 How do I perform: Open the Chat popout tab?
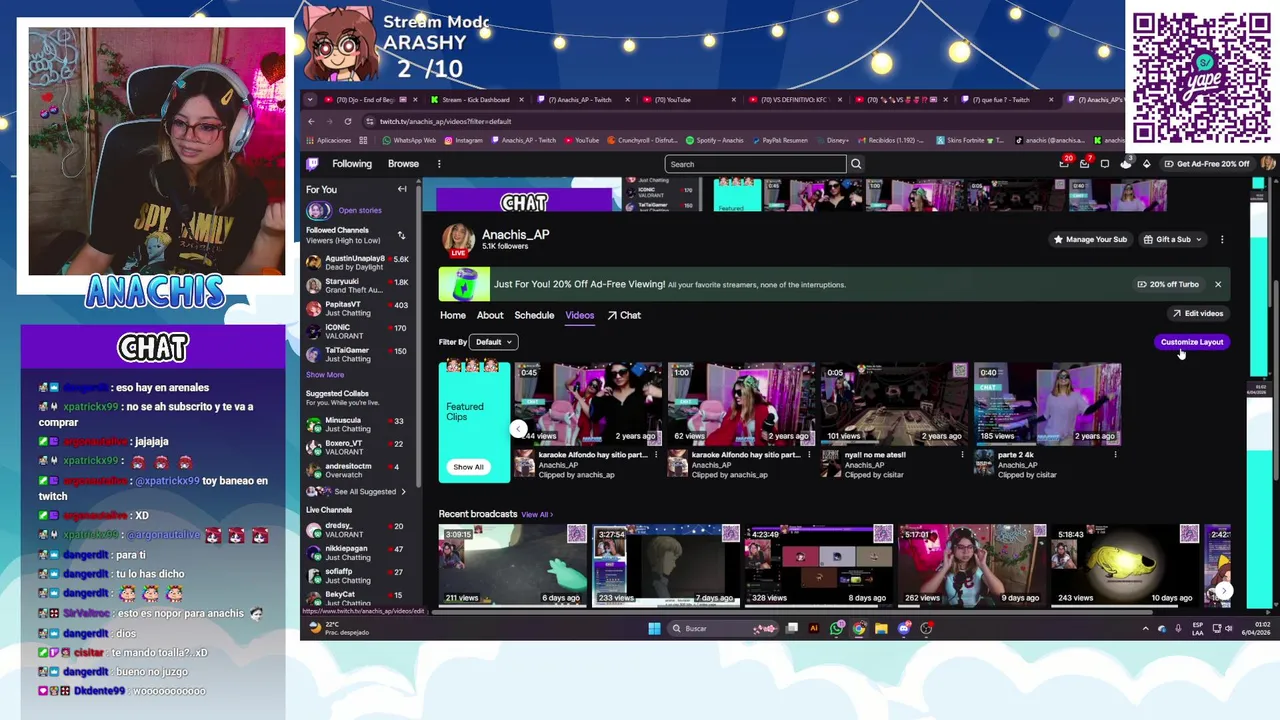click(624, 316)
